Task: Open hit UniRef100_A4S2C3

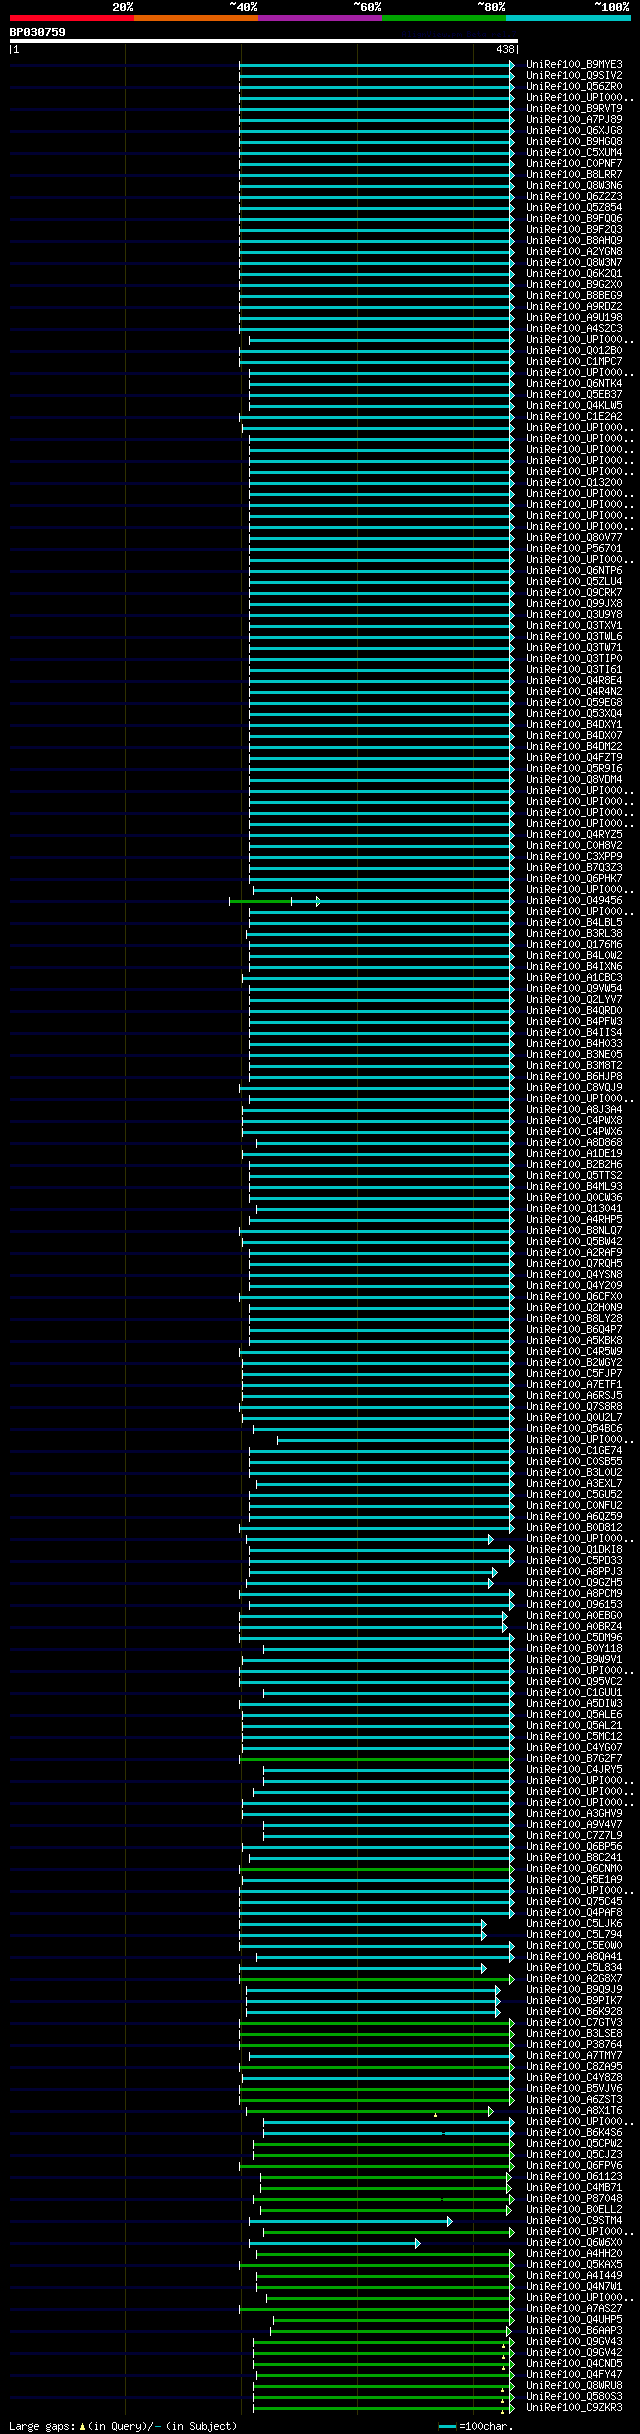Action: [x=574, y=329]
